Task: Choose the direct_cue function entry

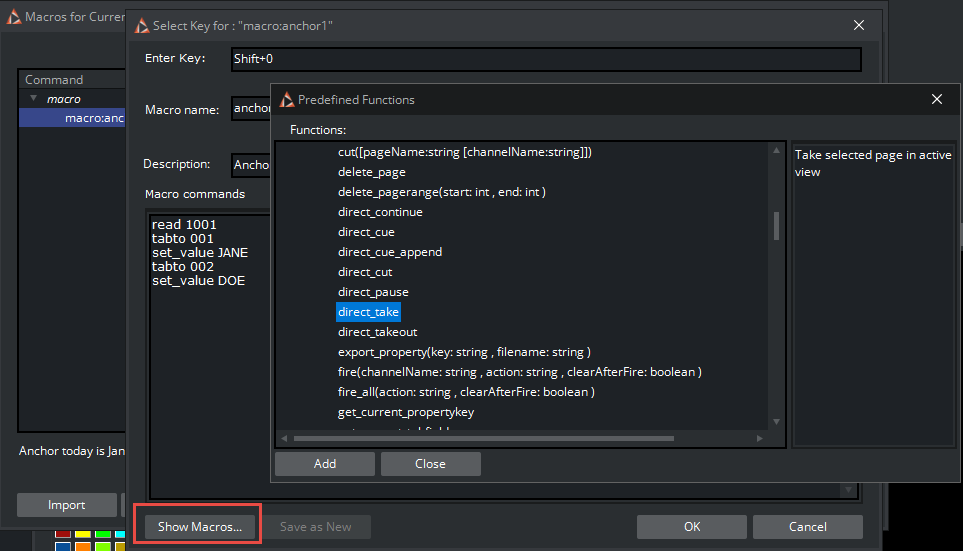Action: [x=366, y=232]
